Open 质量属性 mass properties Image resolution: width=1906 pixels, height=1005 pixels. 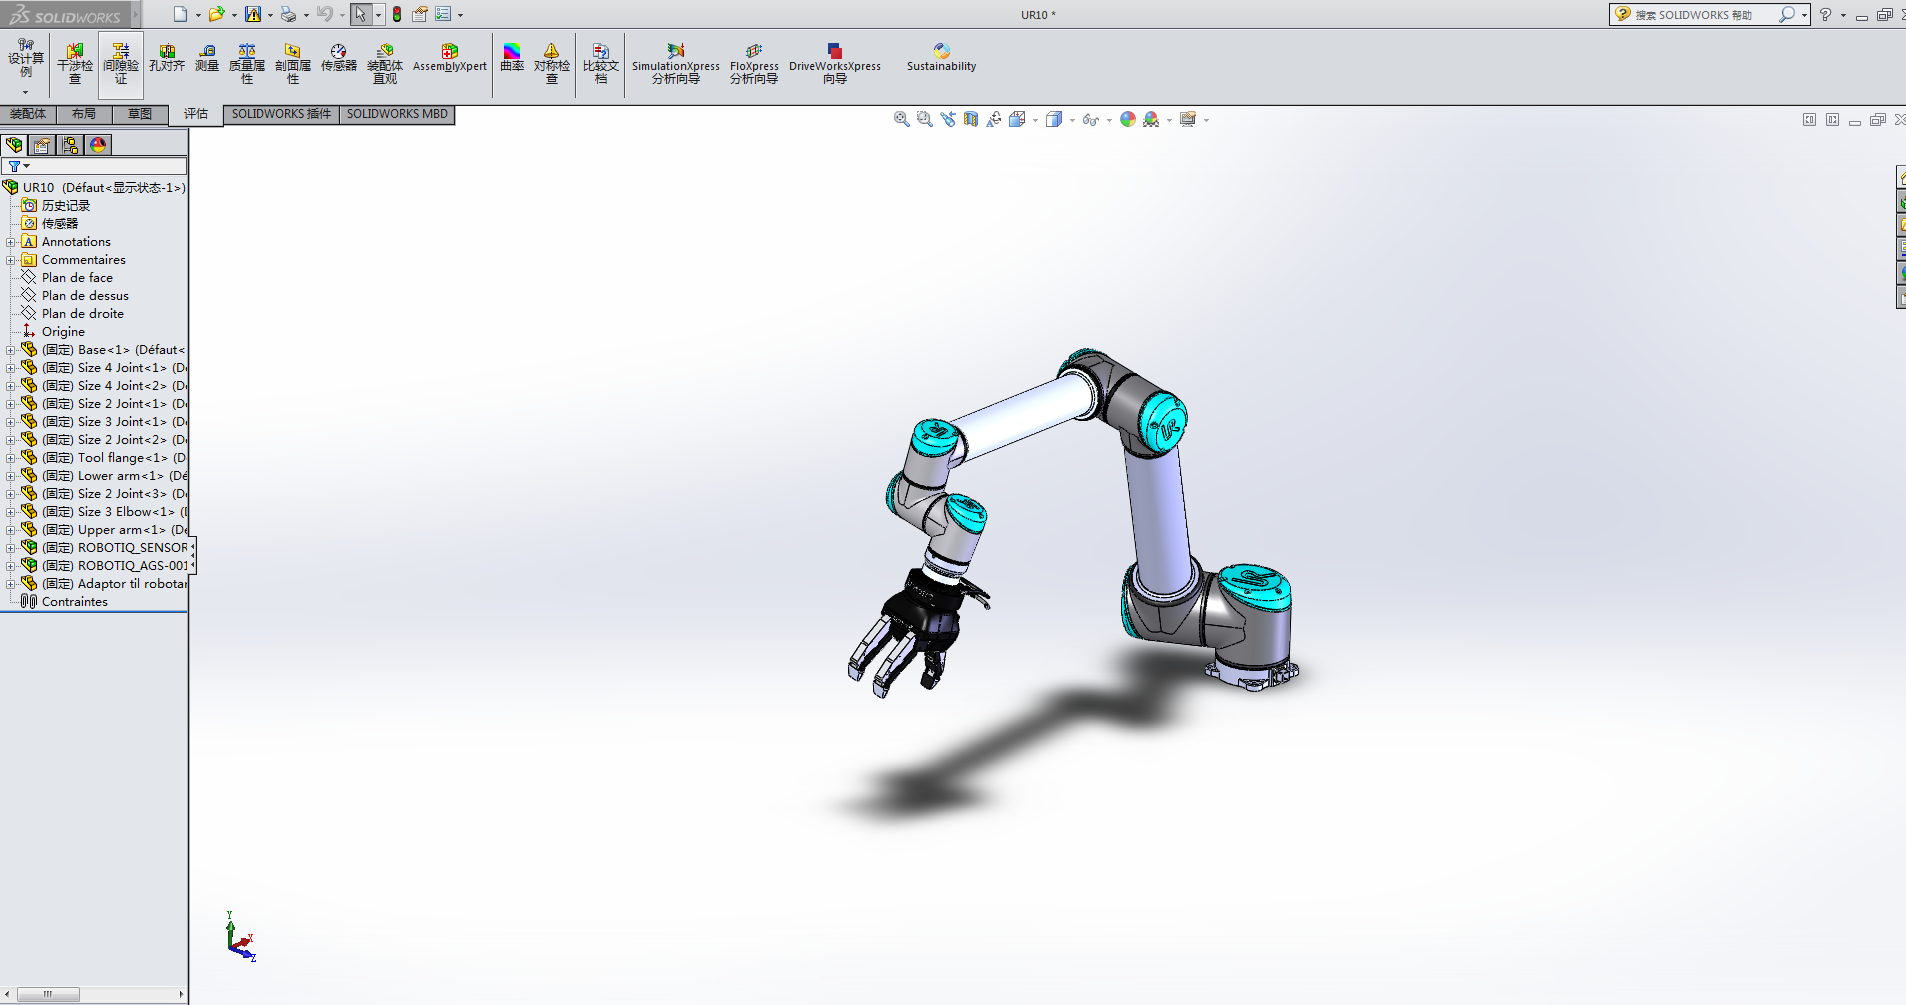point(247,63)
